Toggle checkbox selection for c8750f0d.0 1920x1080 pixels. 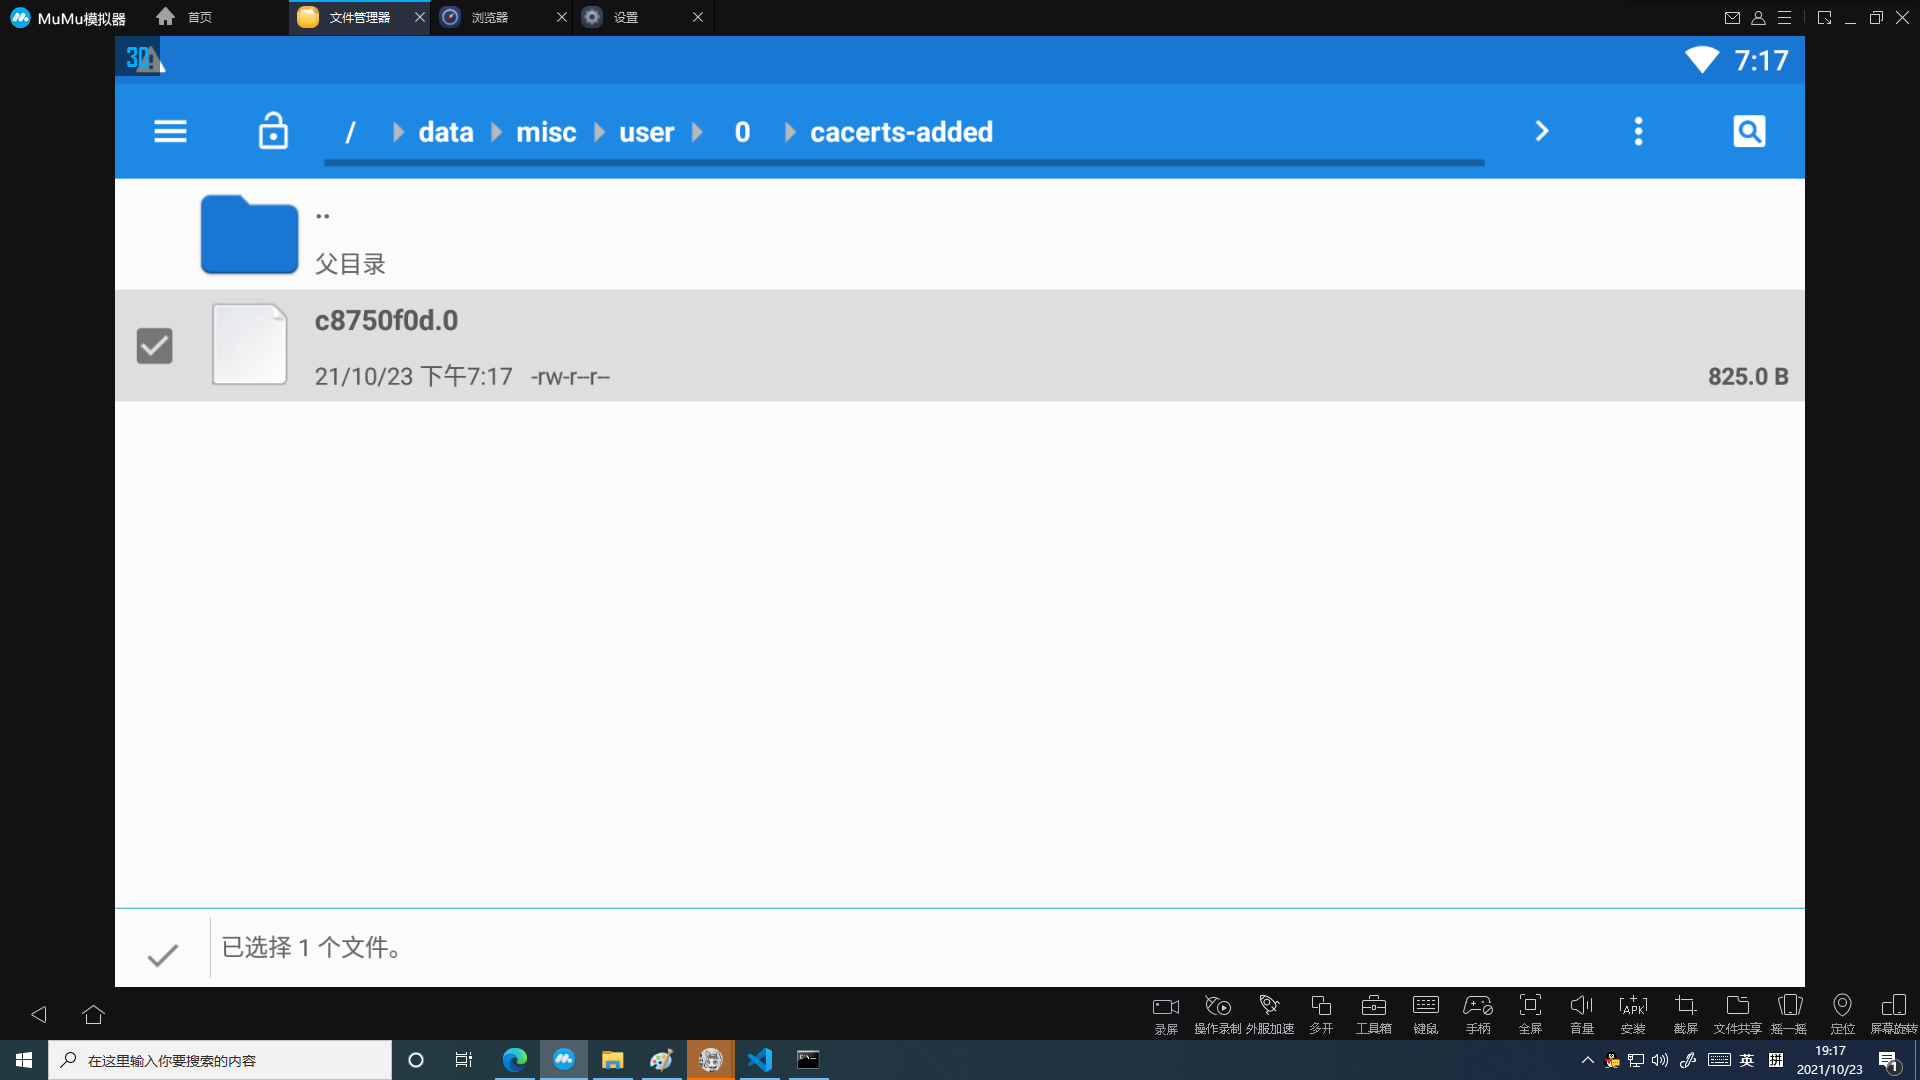click(154, 345)
